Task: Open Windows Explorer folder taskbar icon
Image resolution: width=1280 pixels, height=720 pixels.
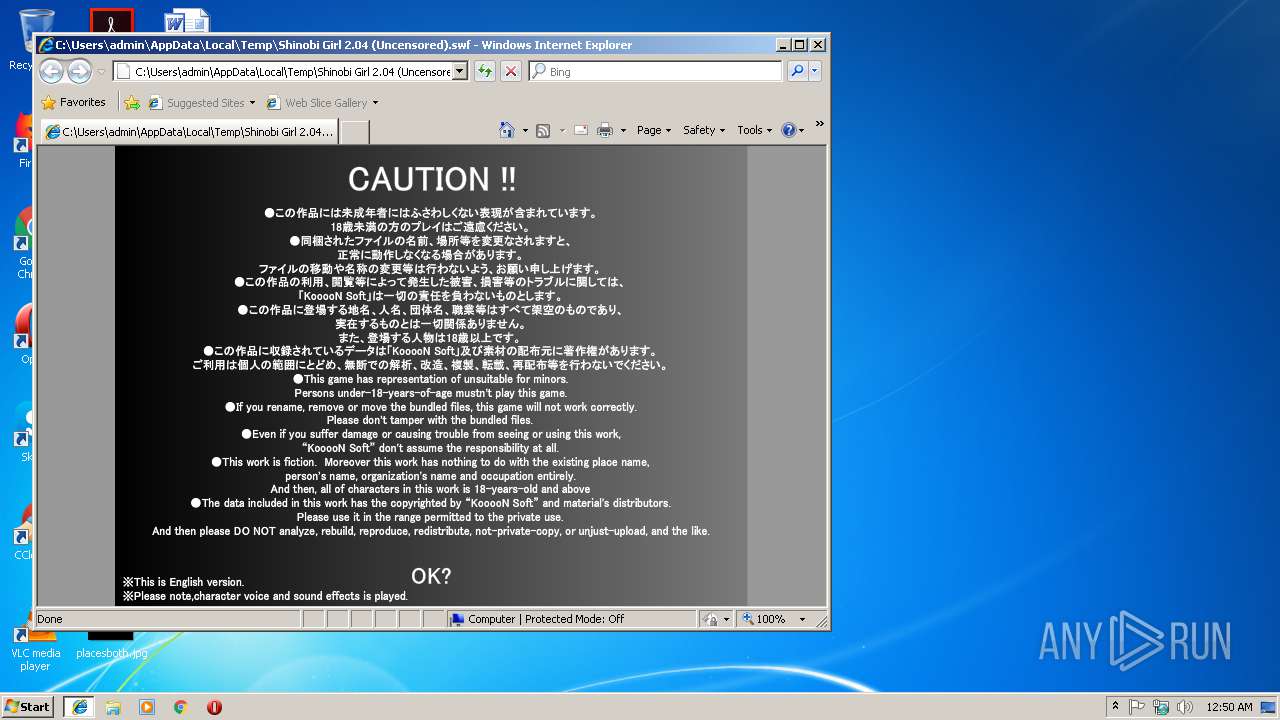Action: pos(113,706)
